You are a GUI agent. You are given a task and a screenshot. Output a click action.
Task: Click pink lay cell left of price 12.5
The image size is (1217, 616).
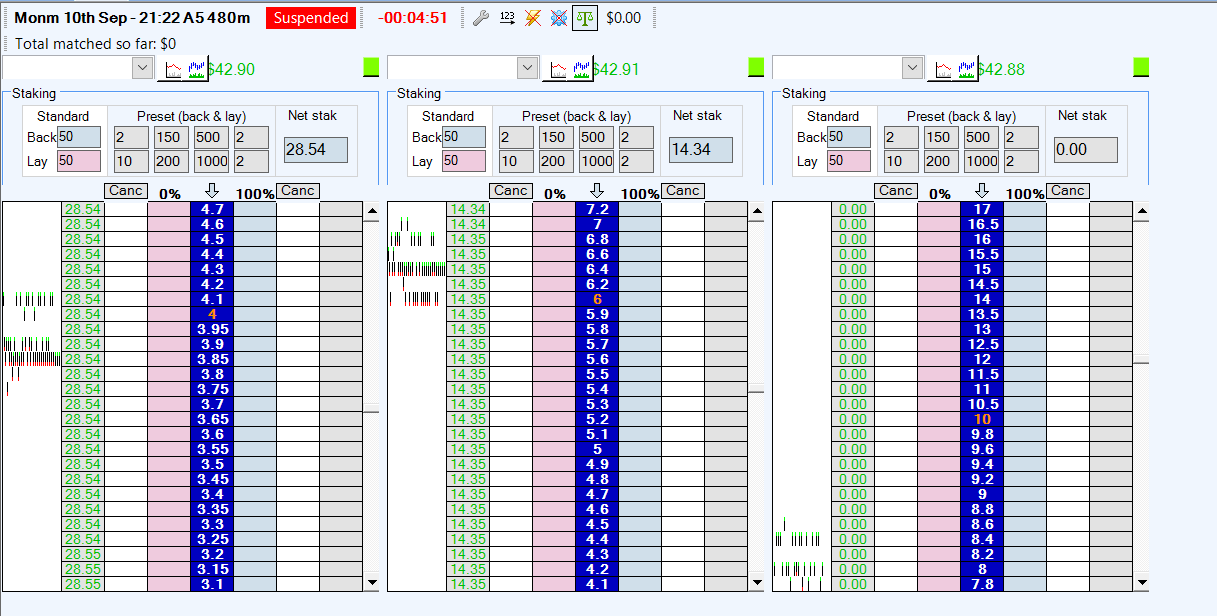[939, 344]
